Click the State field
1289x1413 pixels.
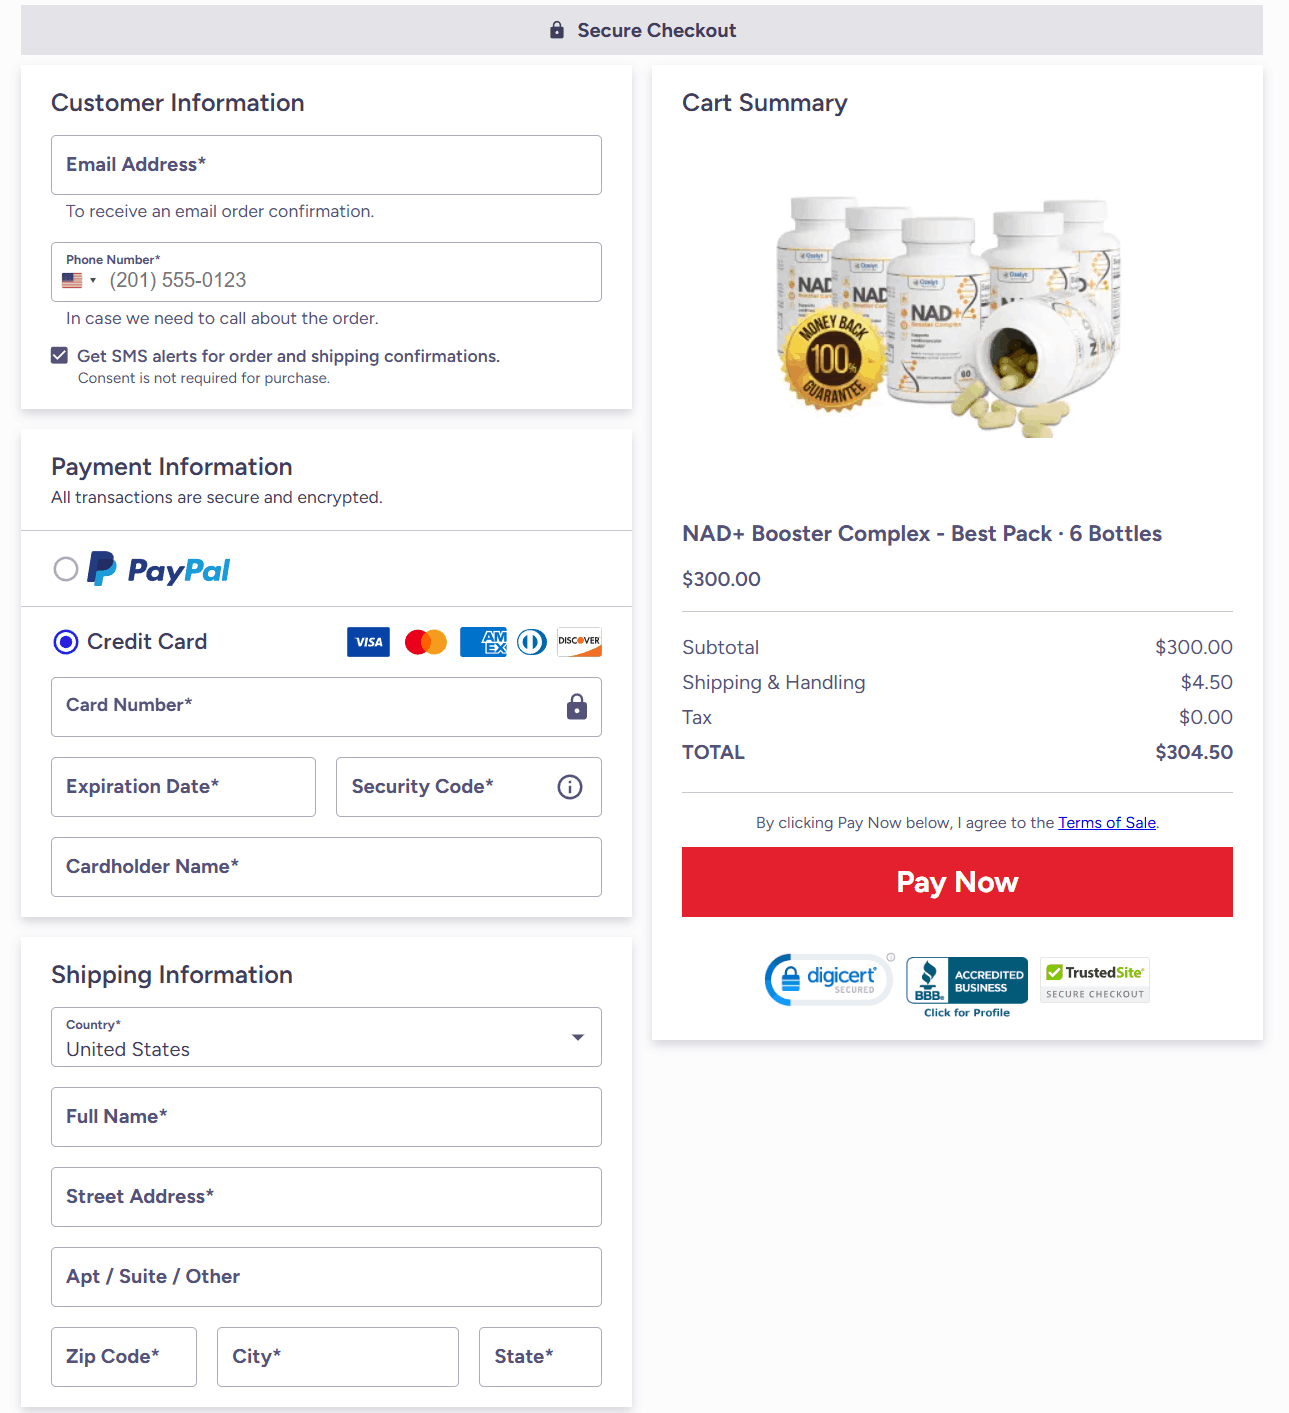point(540,1357)
